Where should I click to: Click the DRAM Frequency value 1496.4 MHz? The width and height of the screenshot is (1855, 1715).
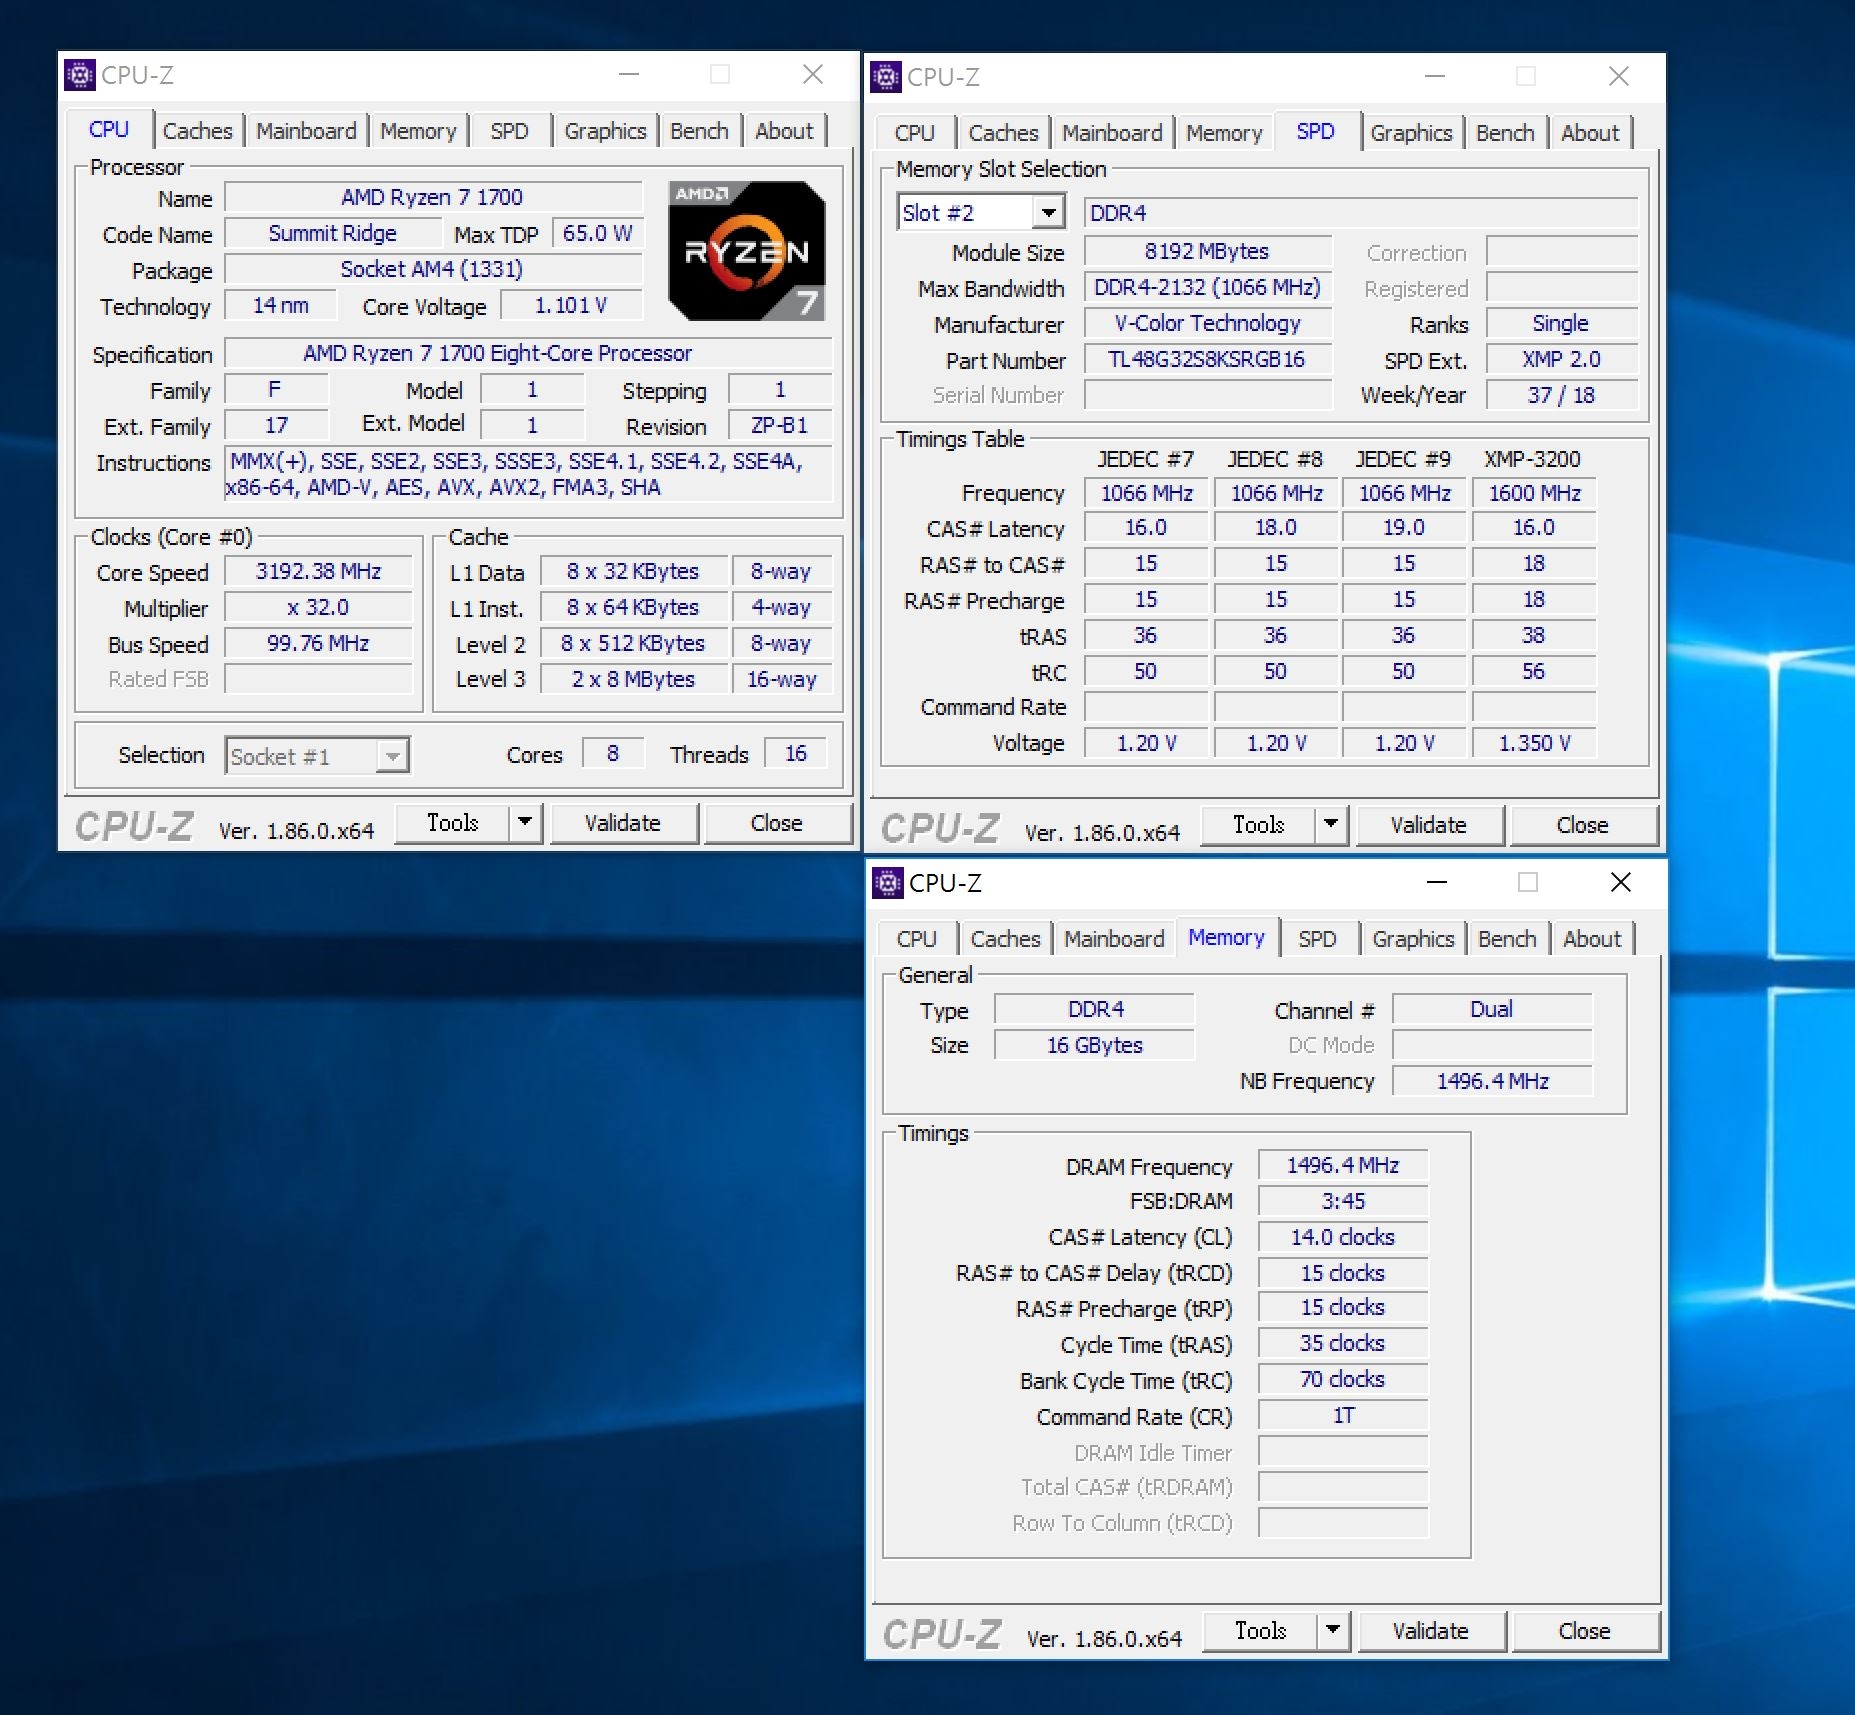pos(1342,1165)
